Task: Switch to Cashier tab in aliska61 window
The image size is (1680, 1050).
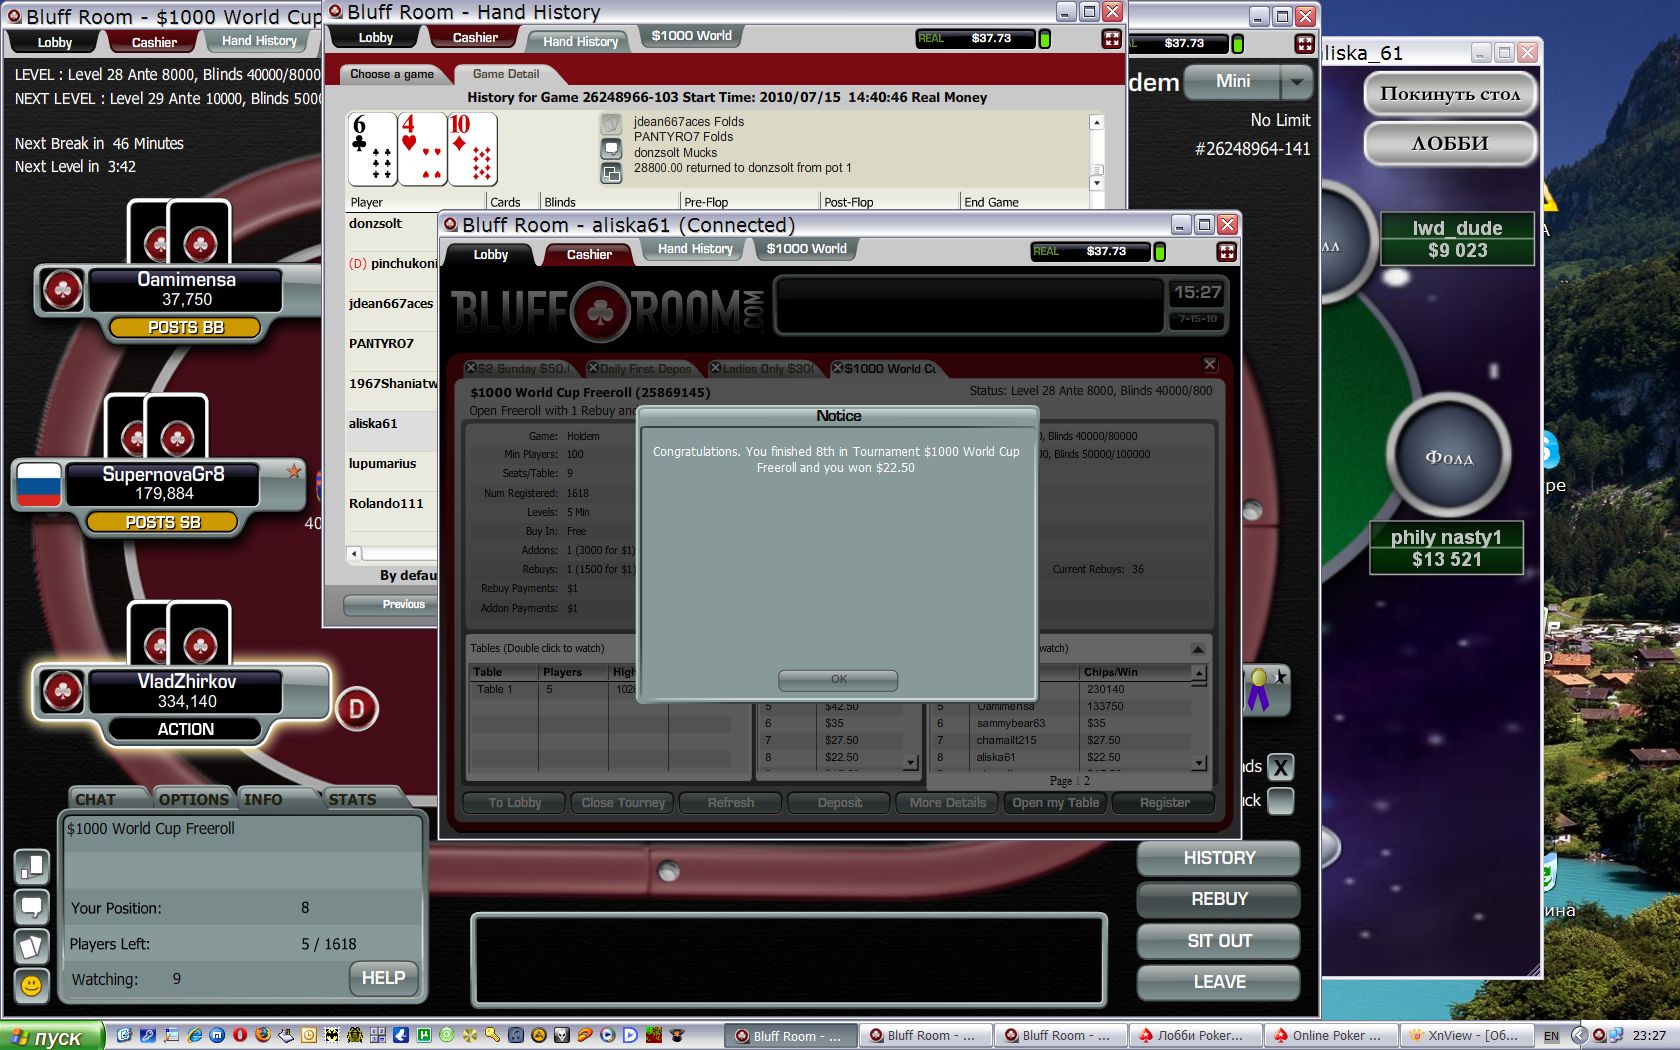Action: (x=589, y=254)
